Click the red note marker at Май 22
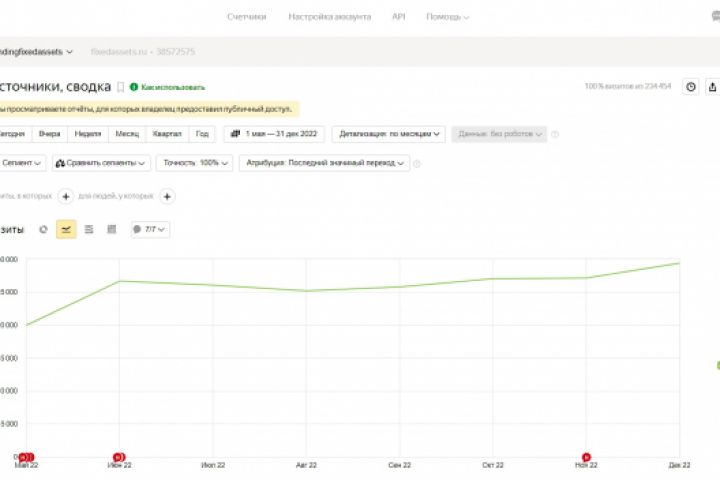Image resolution: width=720 pixels, height=480 pixels. tap(27, 457)
